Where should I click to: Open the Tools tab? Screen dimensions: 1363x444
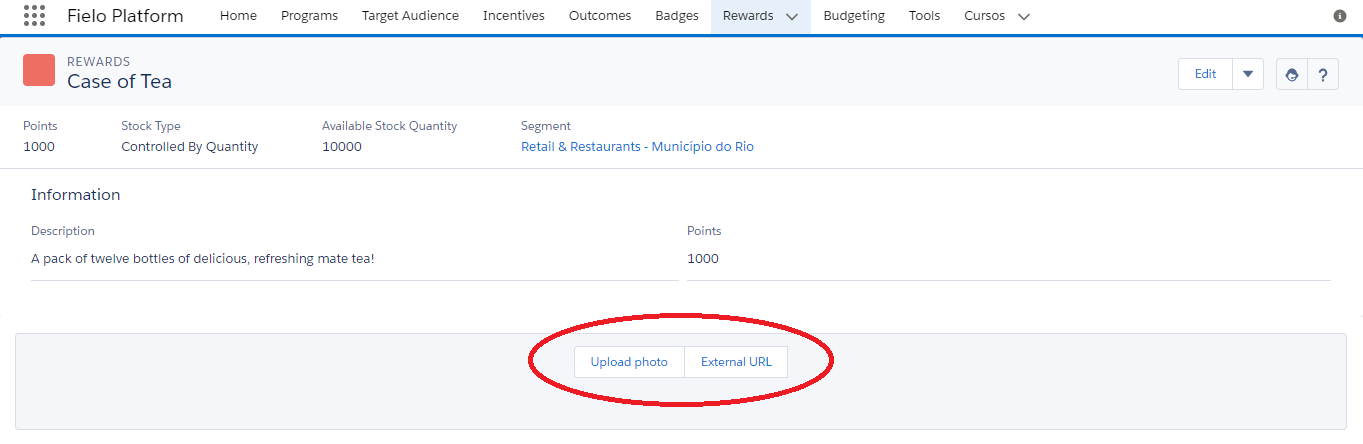click(x=924, y=16)
